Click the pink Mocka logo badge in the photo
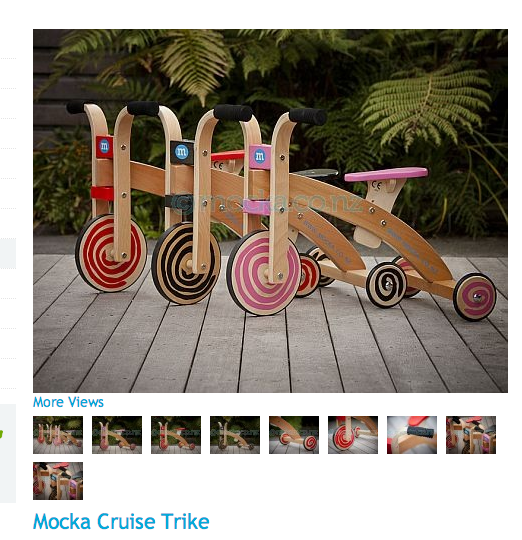This screenshot has width=522, height=540. point(260,157)
